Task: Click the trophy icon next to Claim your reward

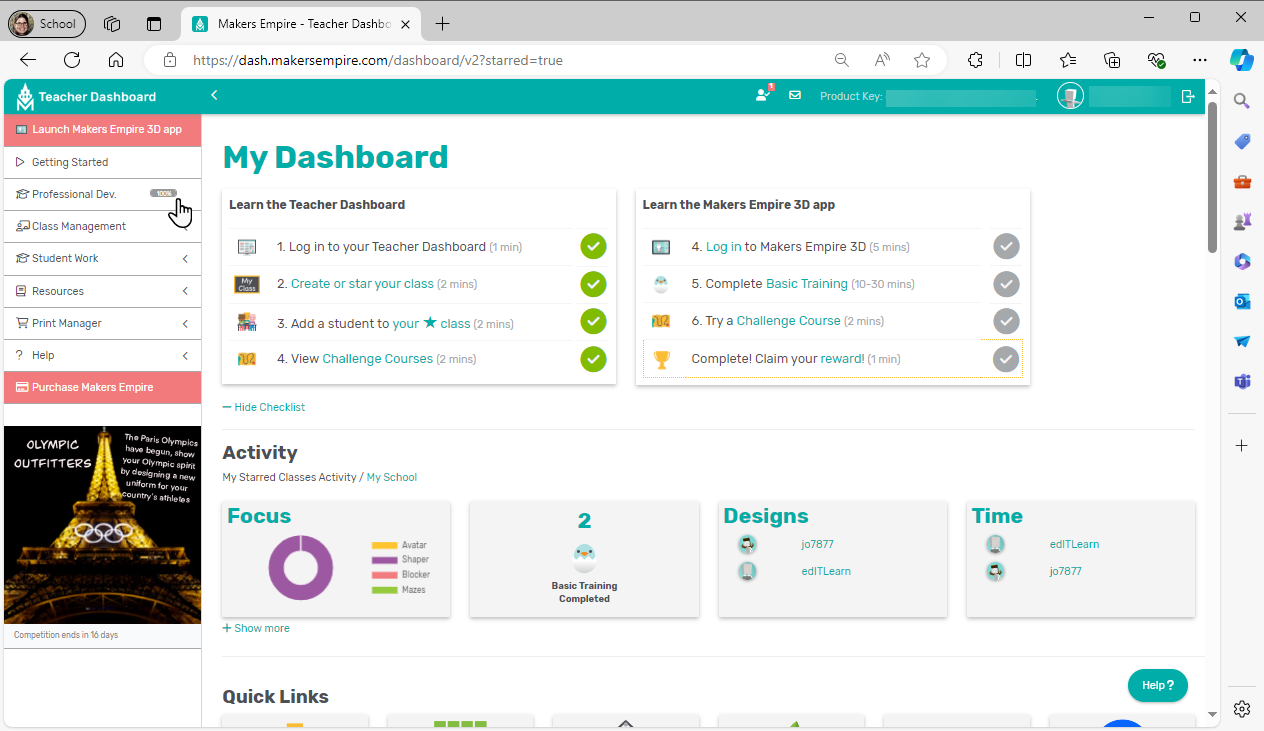Action: pyautogui.click(x=661, y=359)
